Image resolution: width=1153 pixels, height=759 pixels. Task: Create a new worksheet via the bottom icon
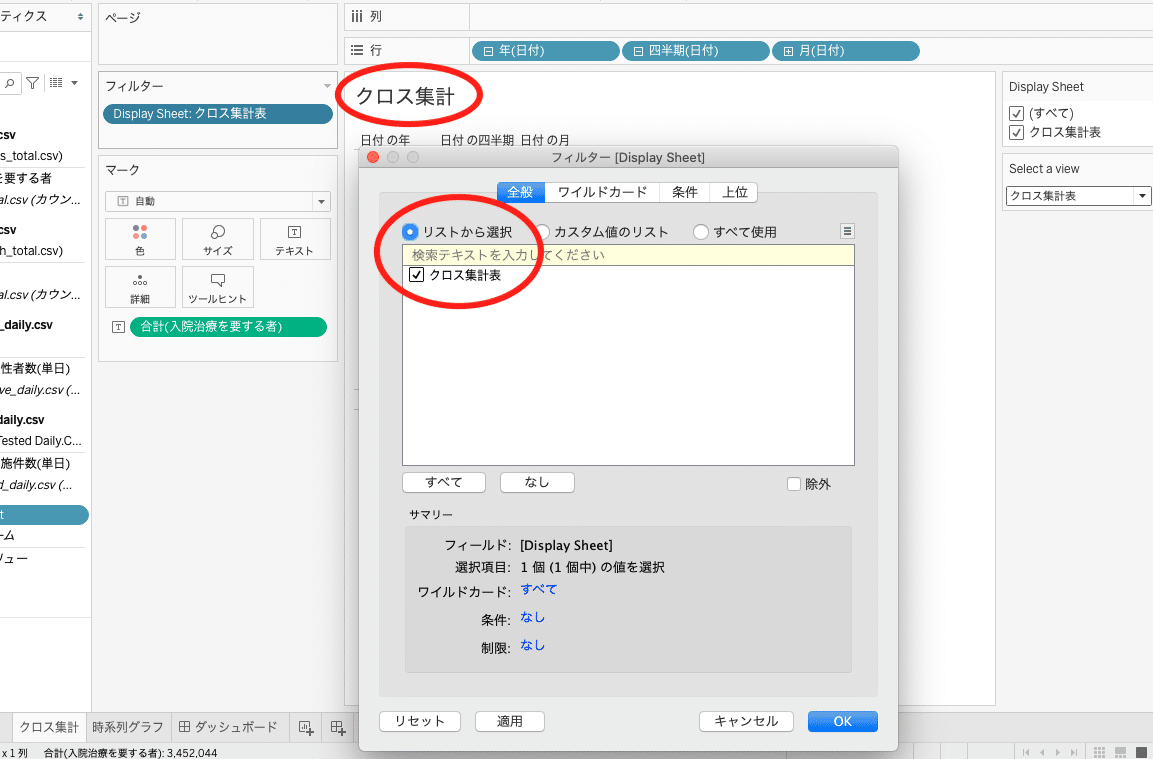tap(306, 728)
